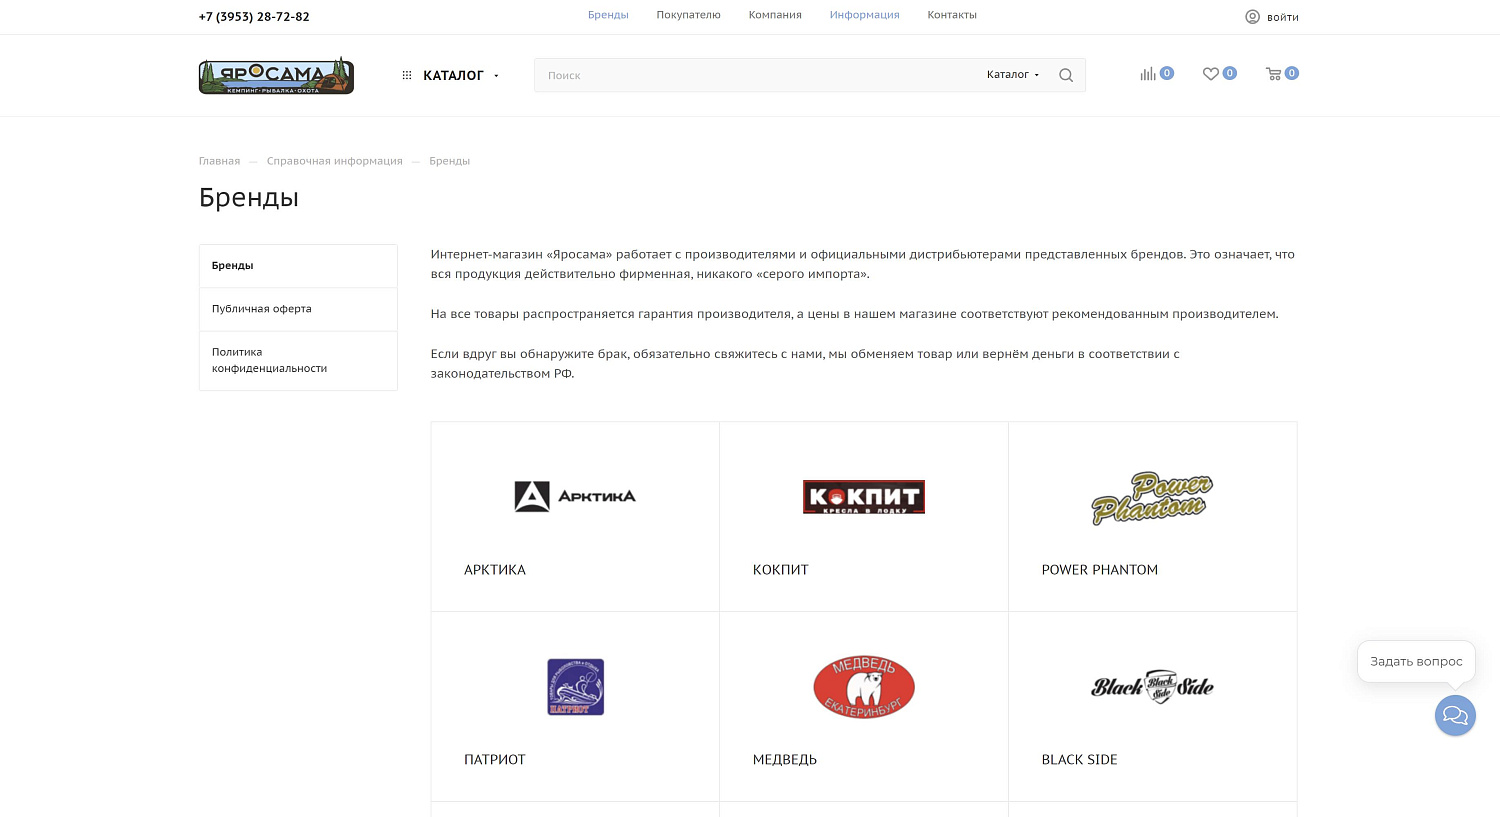Image resolution: width=1500 pixels, height=817 pixels.
Task: Select Публичная оферта in the sidebar
Action: pos(262,309)
